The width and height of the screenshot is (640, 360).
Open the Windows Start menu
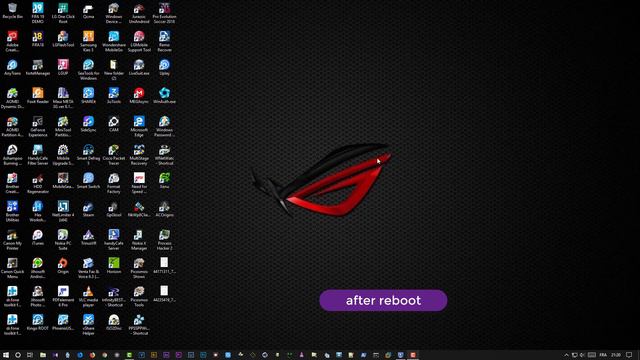tap(6, 355)
